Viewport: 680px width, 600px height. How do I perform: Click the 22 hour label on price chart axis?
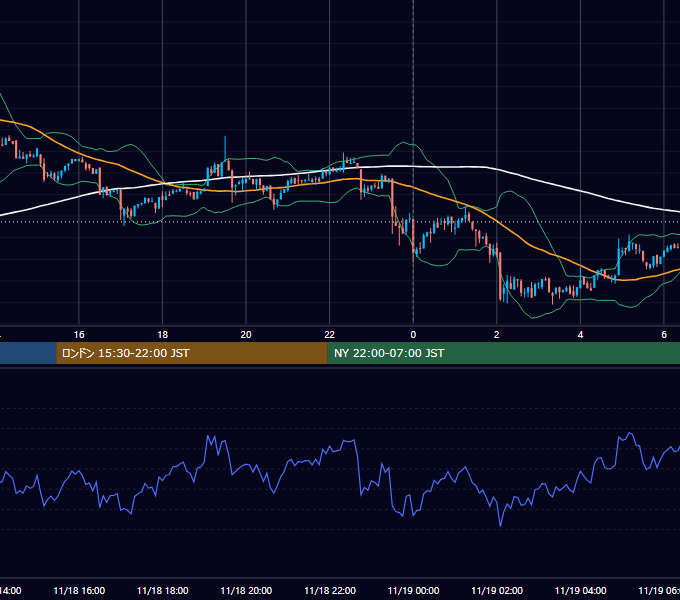click(330, 335)
